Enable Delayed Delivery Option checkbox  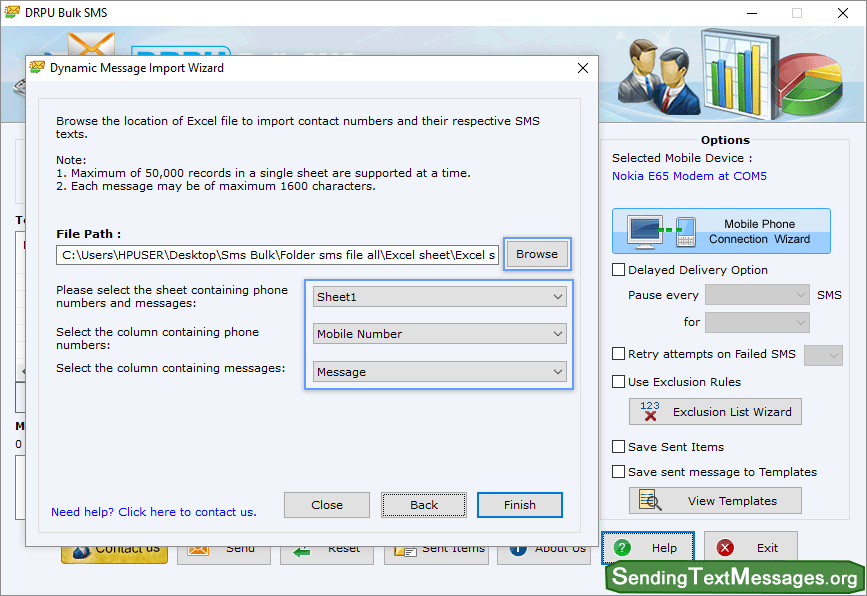point(618,269)
